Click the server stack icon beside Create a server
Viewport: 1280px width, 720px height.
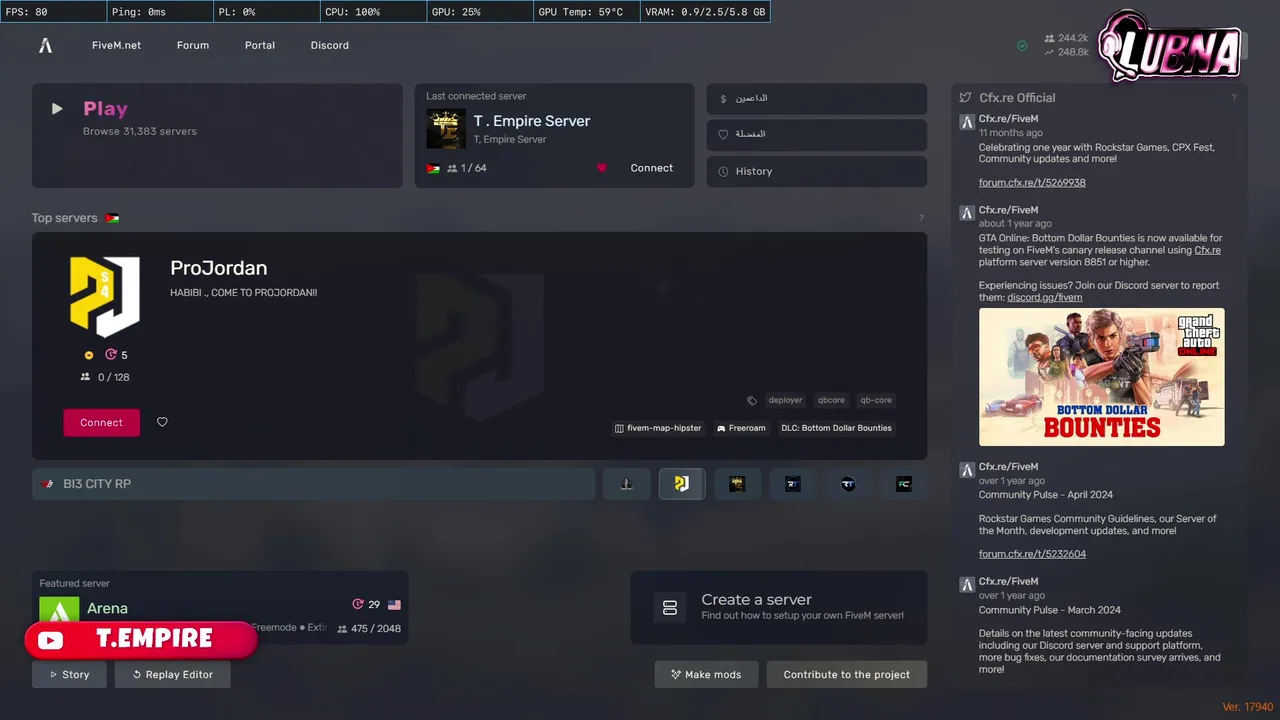point(670,608)
